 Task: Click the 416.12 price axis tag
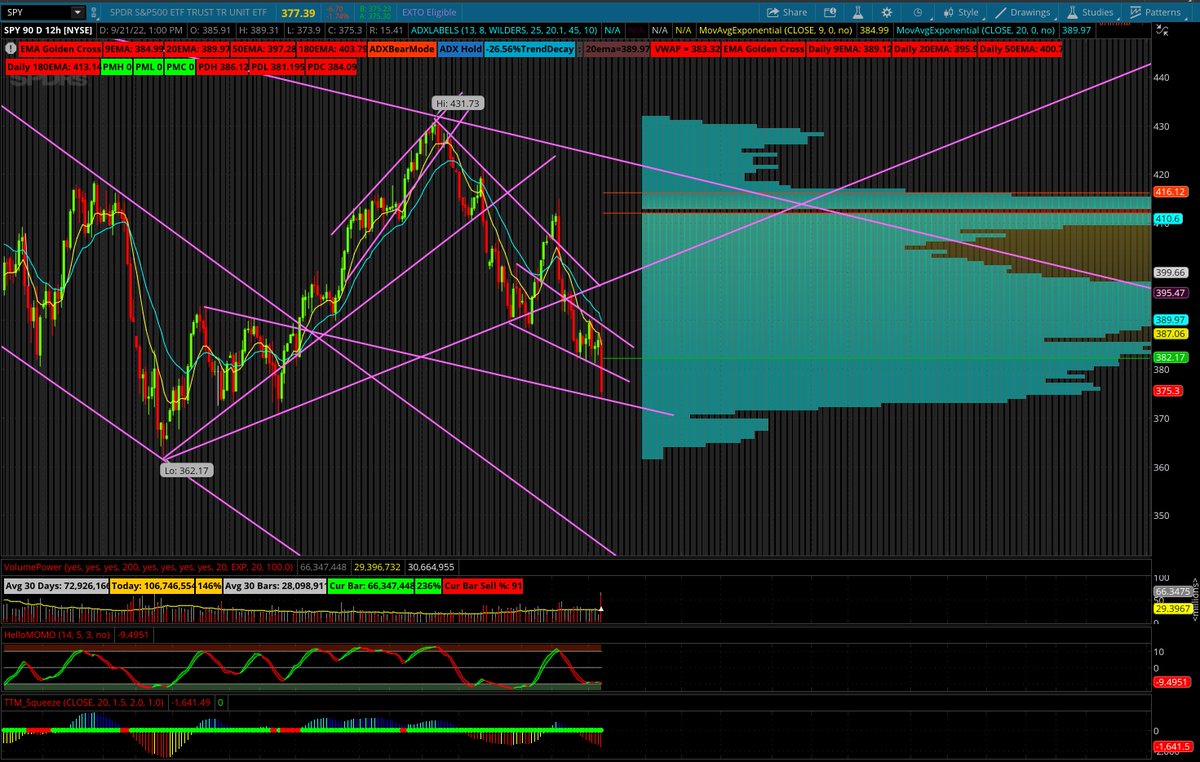coord(1169,191)
